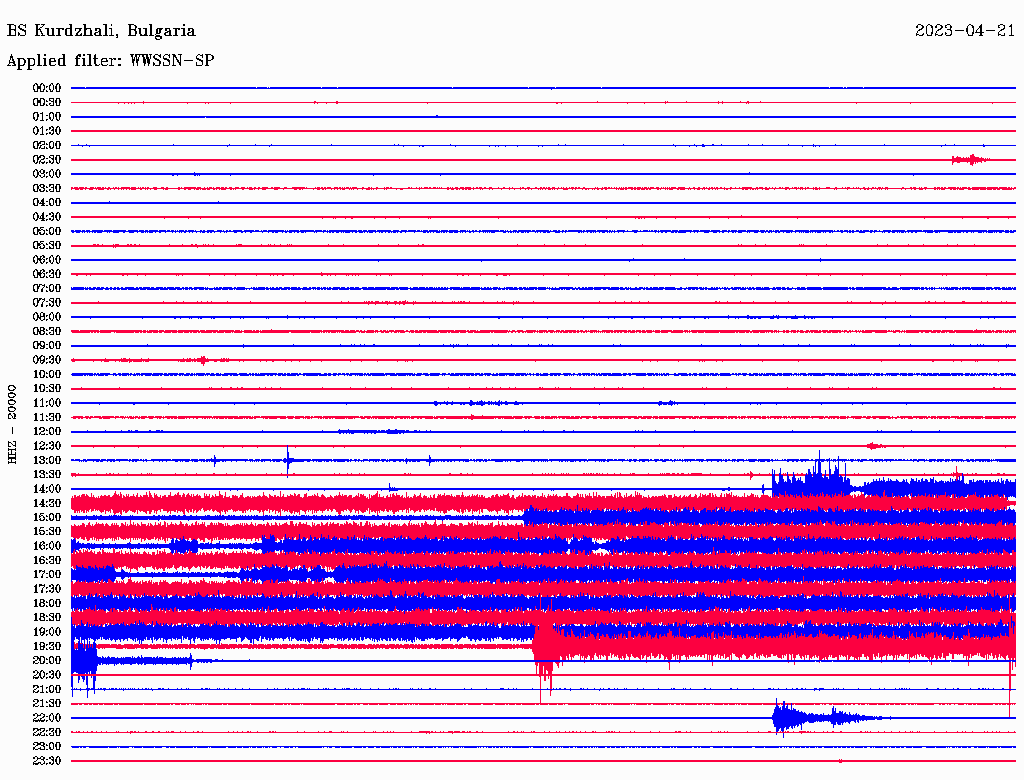1024x780 pixels.
Task: Click the 21:00 time label
Action: tap(47, 689)
